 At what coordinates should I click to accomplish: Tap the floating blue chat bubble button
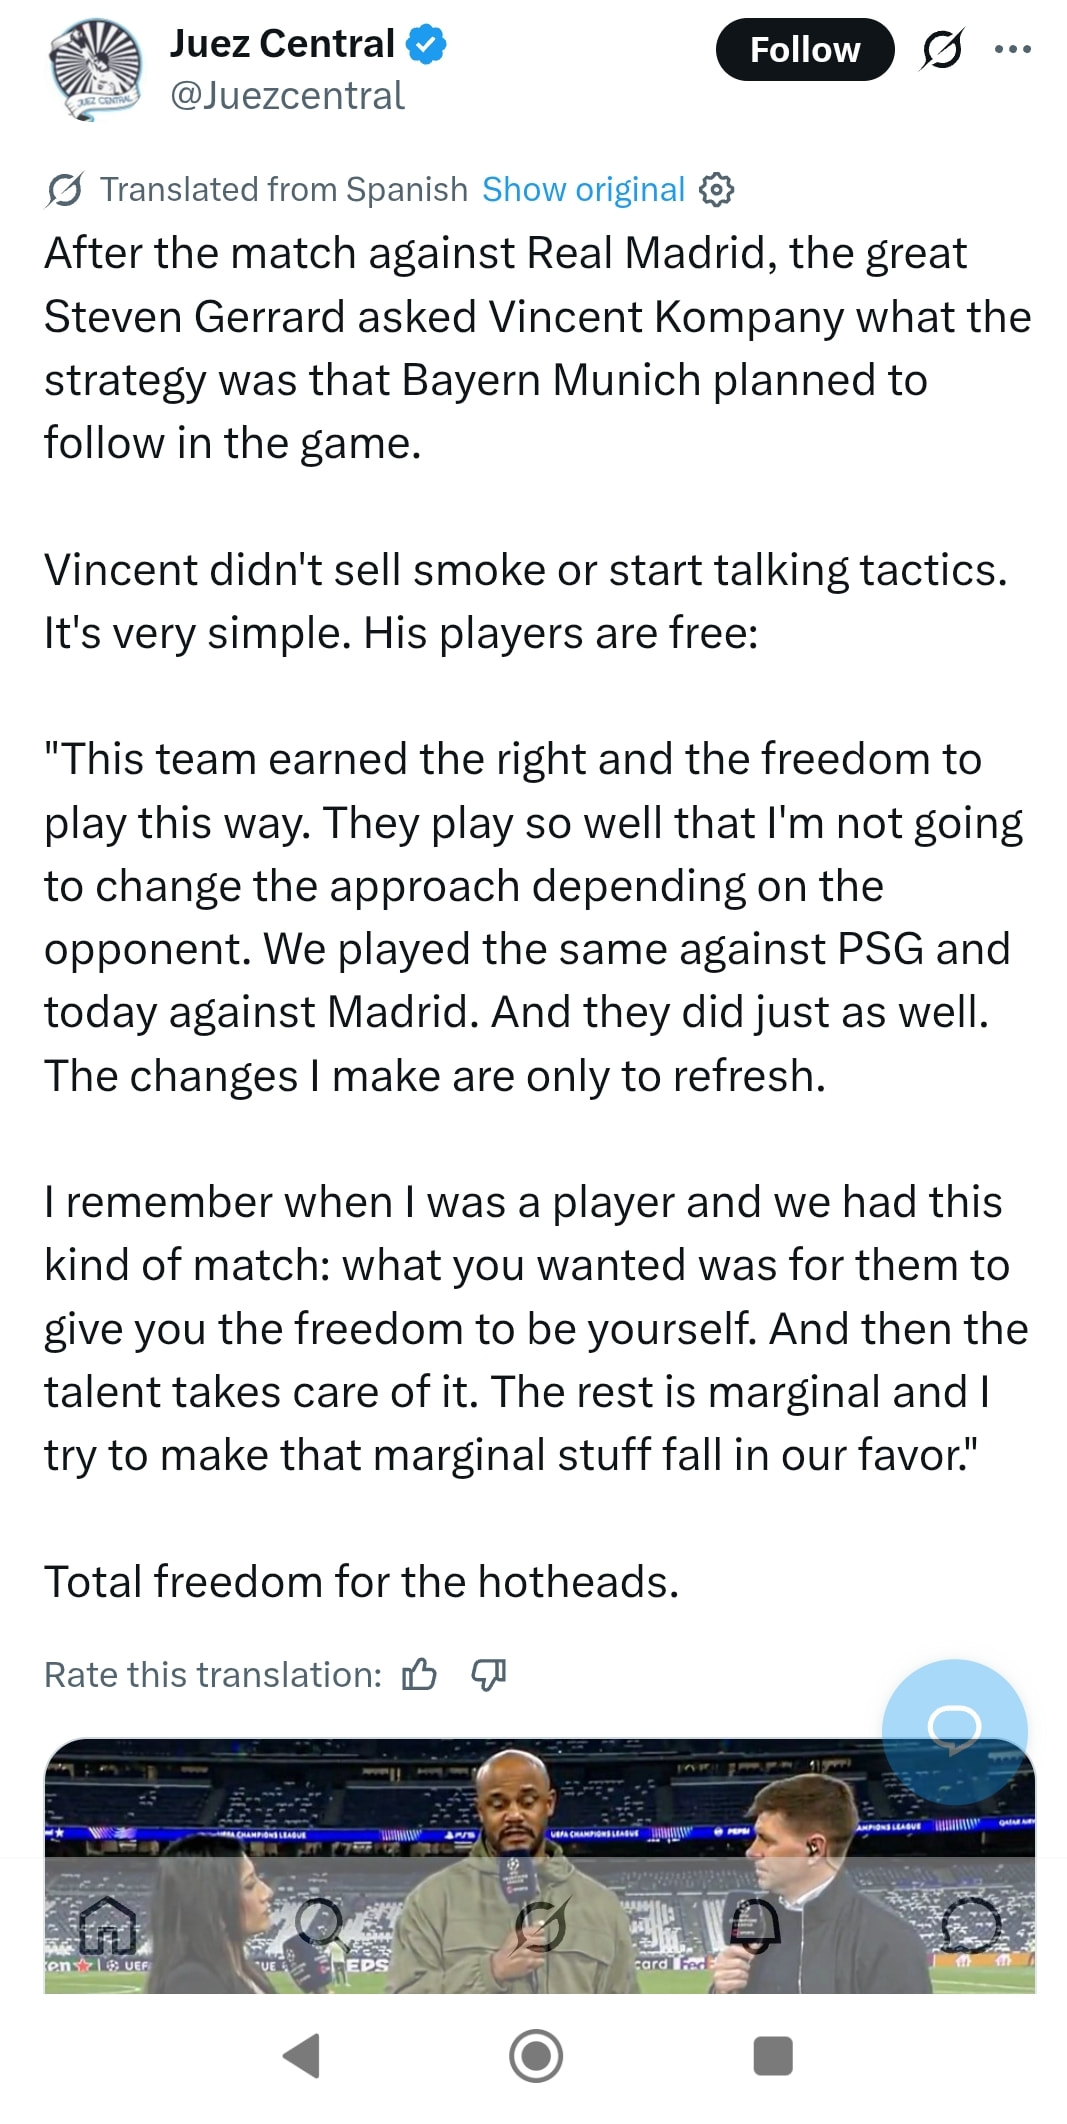pyautogui.click(x=954, y=1729)
